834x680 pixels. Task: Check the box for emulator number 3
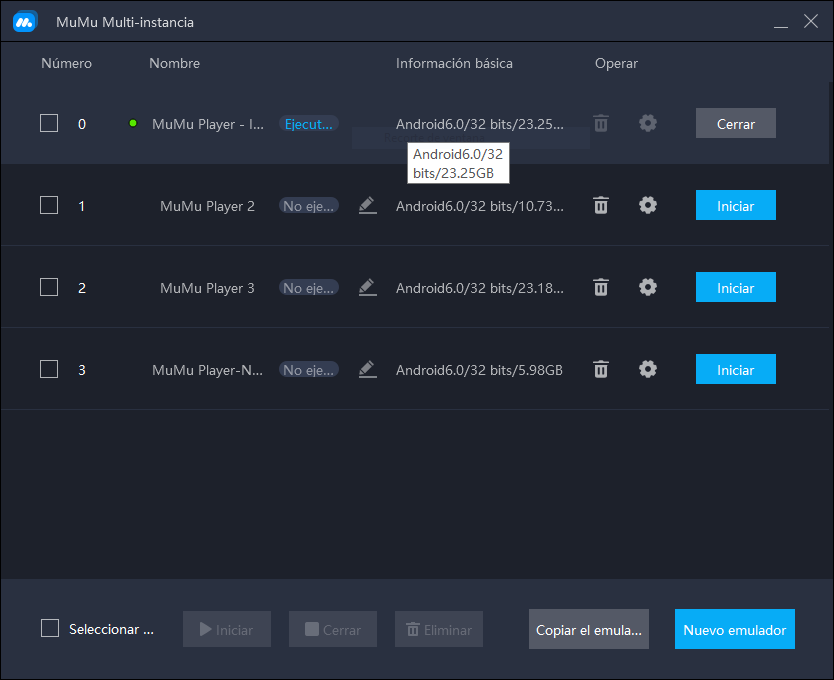tap(49, 369)
